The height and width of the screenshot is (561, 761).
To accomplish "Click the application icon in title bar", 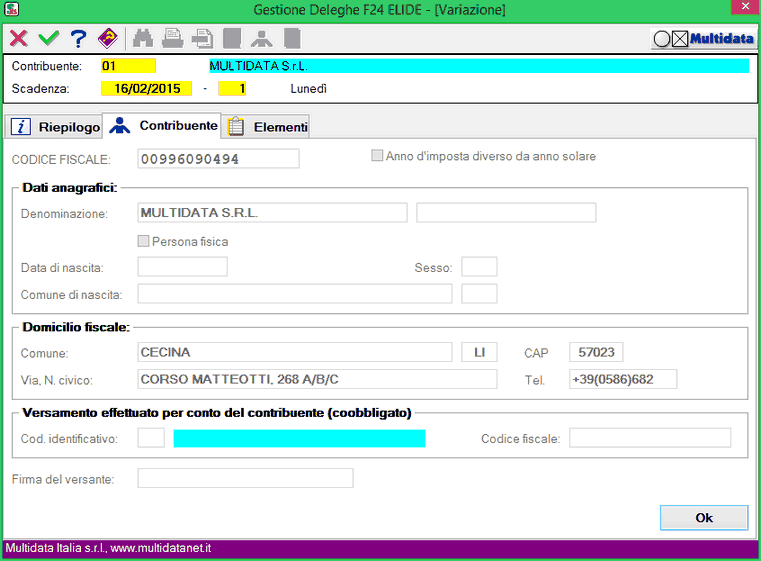I will (11, 9).
